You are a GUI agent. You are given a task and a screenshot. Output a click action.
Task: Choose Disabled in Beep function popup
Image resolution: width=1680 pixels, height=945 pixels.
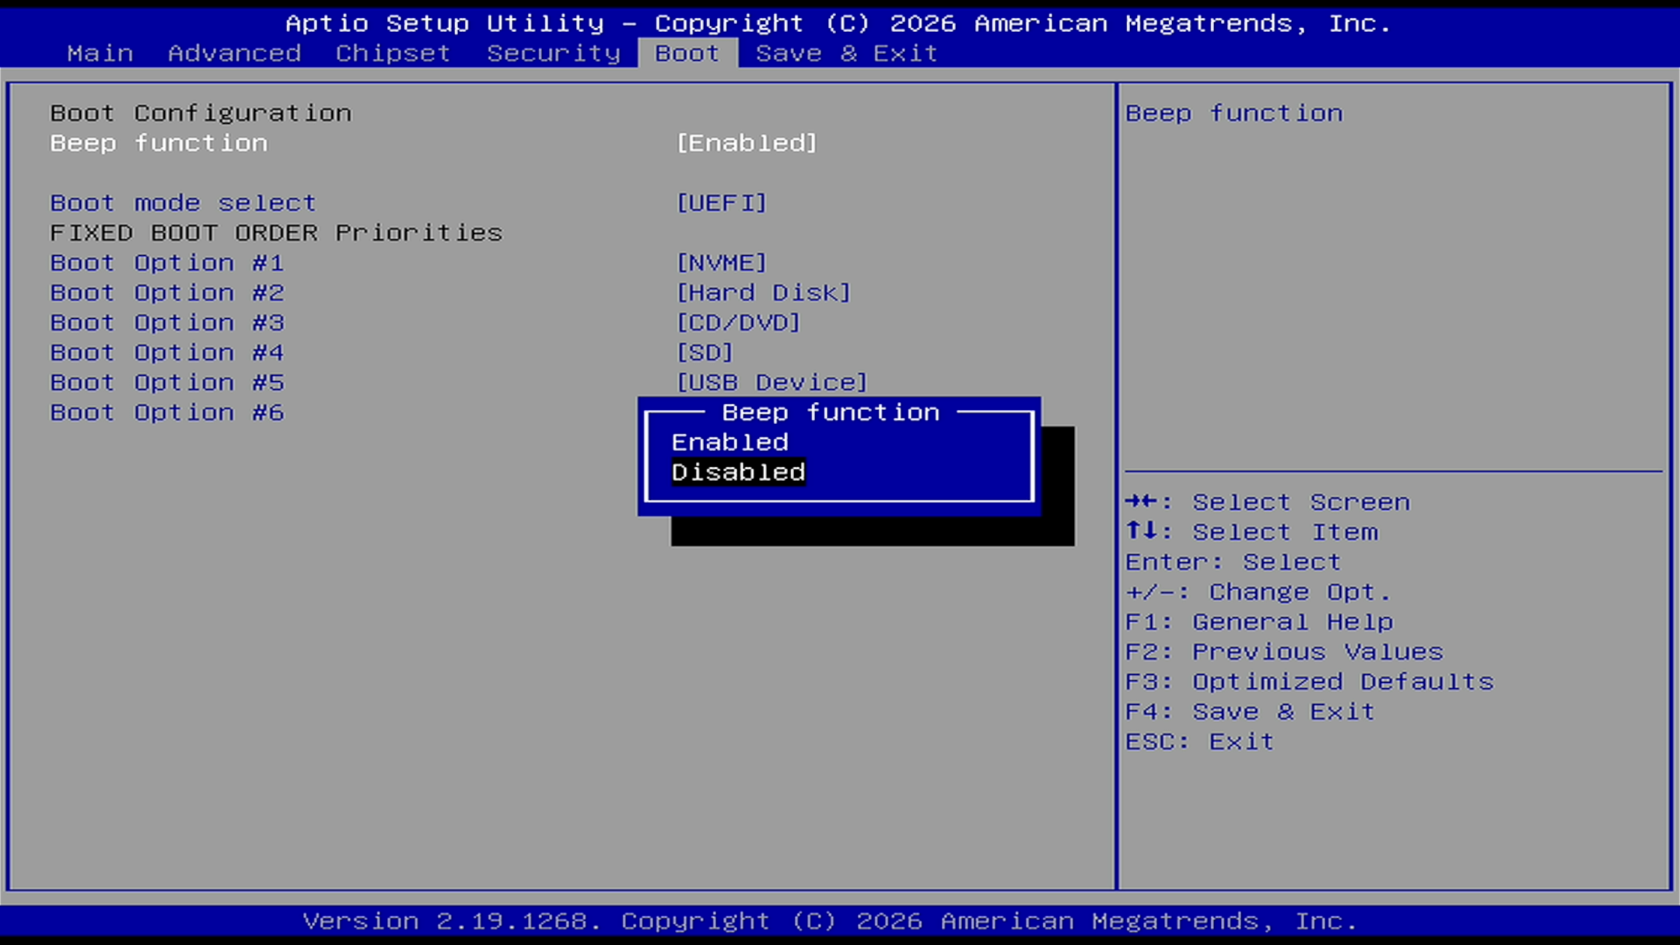click(738, 472)
